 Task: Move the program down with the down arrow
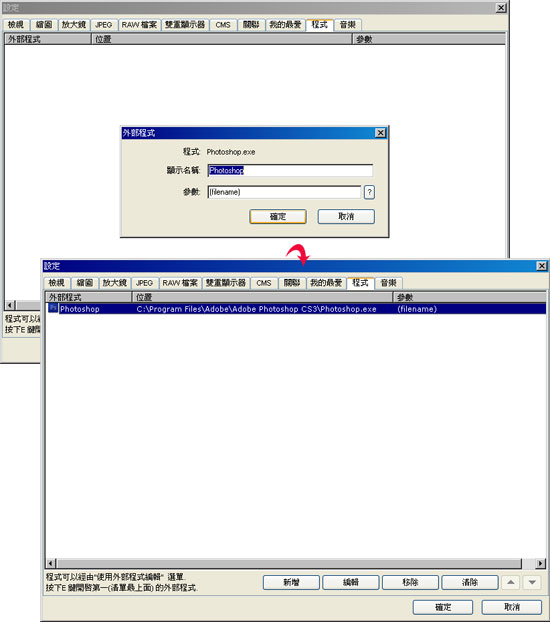[x=532, y=582]
